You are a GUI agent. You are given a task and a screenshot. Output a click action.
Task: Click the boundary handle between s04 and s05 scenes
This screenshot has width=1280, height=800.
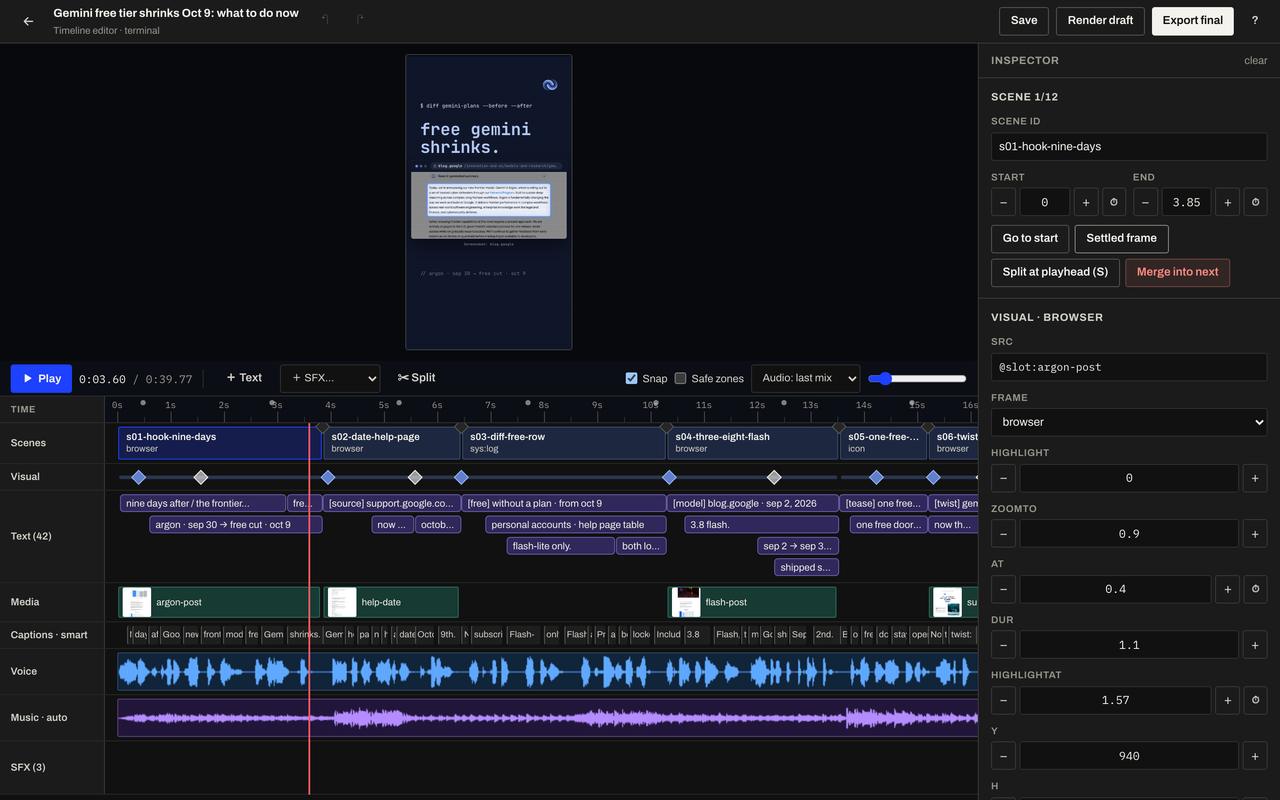pos(839,428)
